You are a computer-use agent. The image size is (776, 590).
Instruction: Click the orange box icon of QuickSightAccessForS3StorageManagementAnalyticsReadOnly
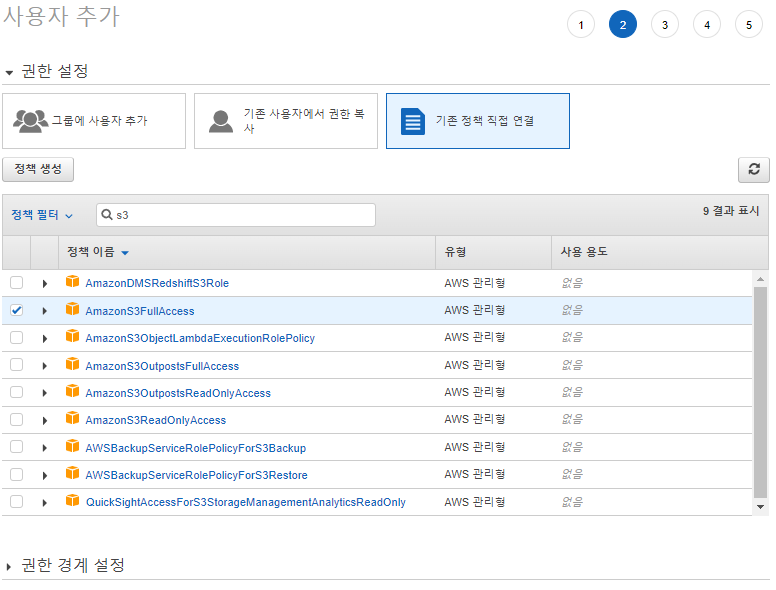click(73, 500)
